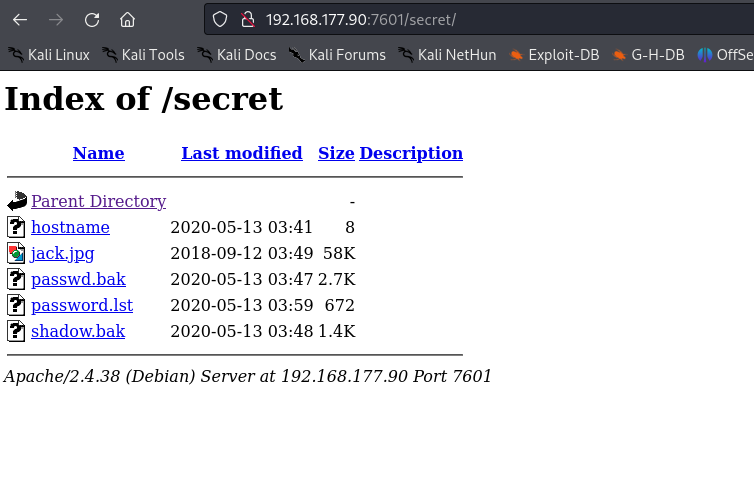This screenshot has height=481, width=754.
Task: Click the insecure connection padlock icon
Action: click(x=248, y=19)
